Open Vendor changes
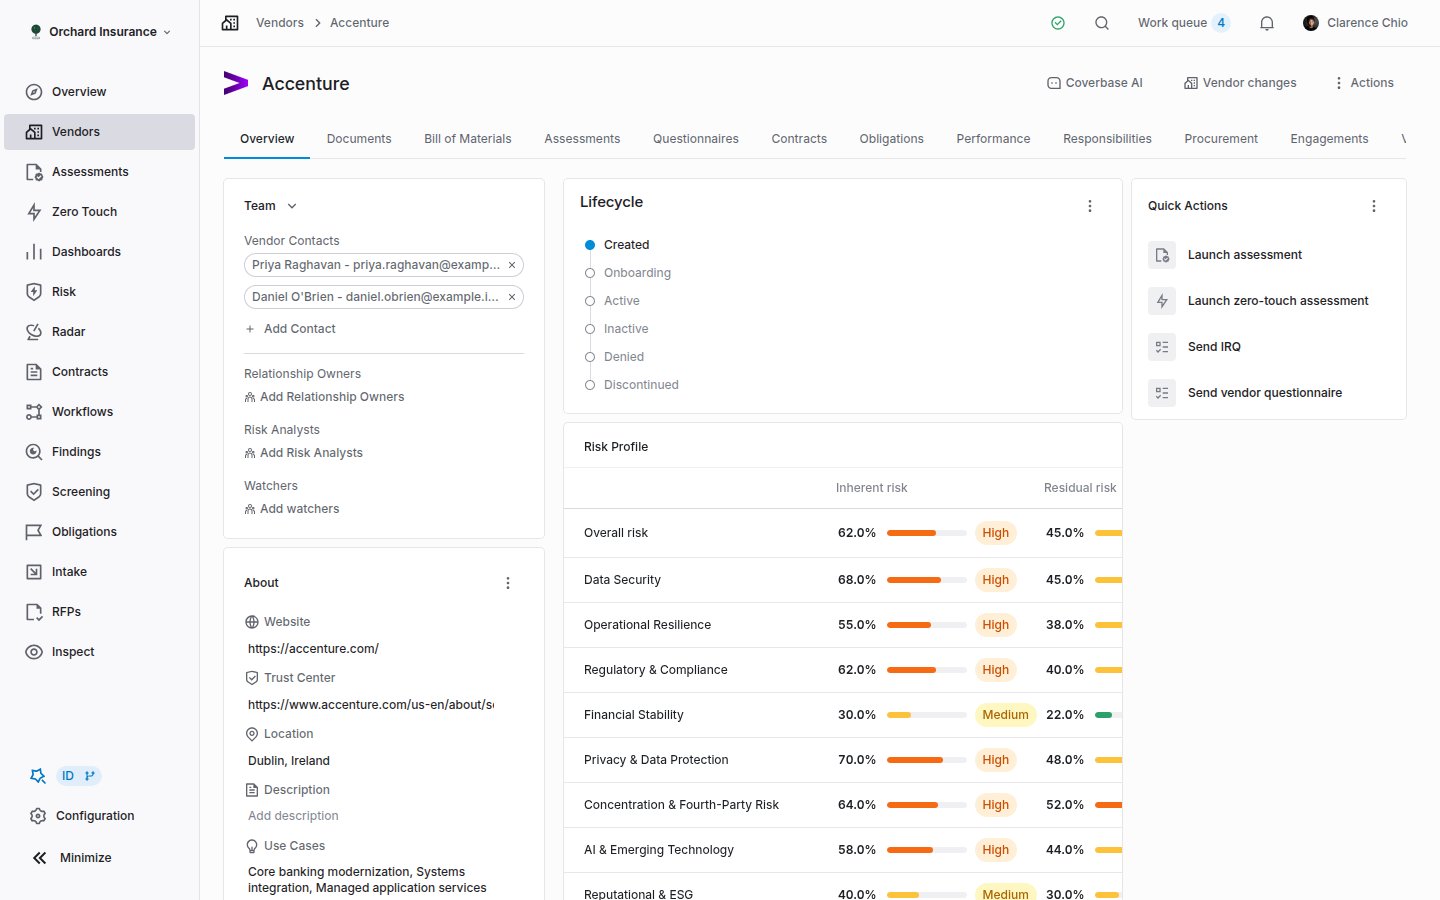Image resolution: width=1440 pixels, height=900 pixels. click(1240, 83)
